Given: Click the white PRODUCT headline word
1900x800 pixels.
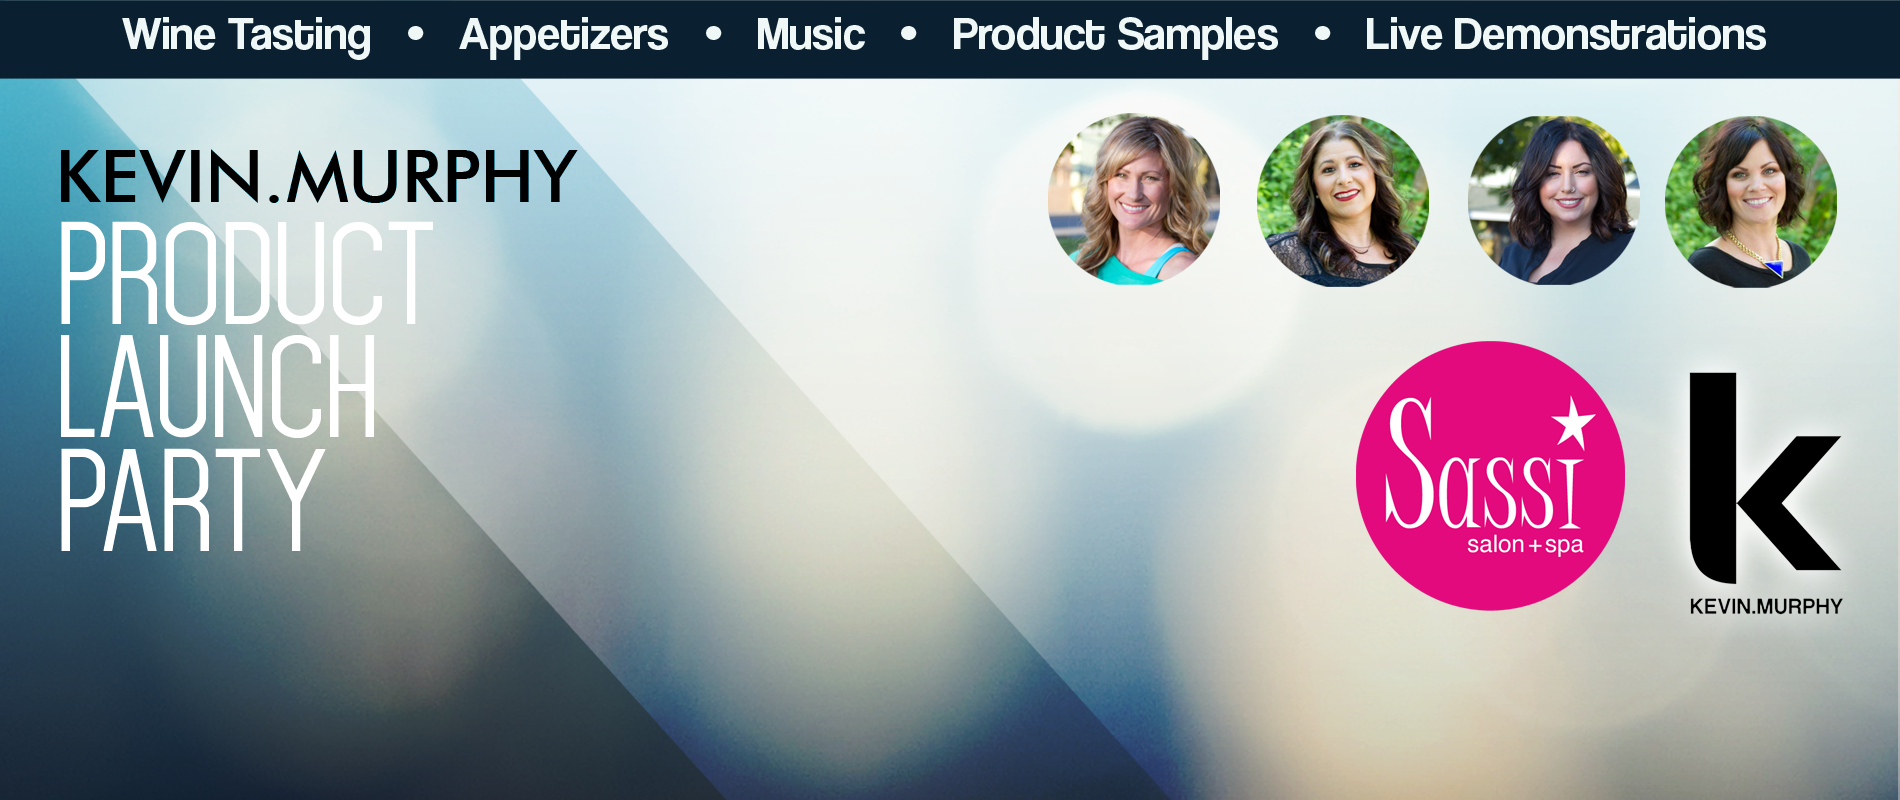Looking at the screenshot, I should [245, 274].
